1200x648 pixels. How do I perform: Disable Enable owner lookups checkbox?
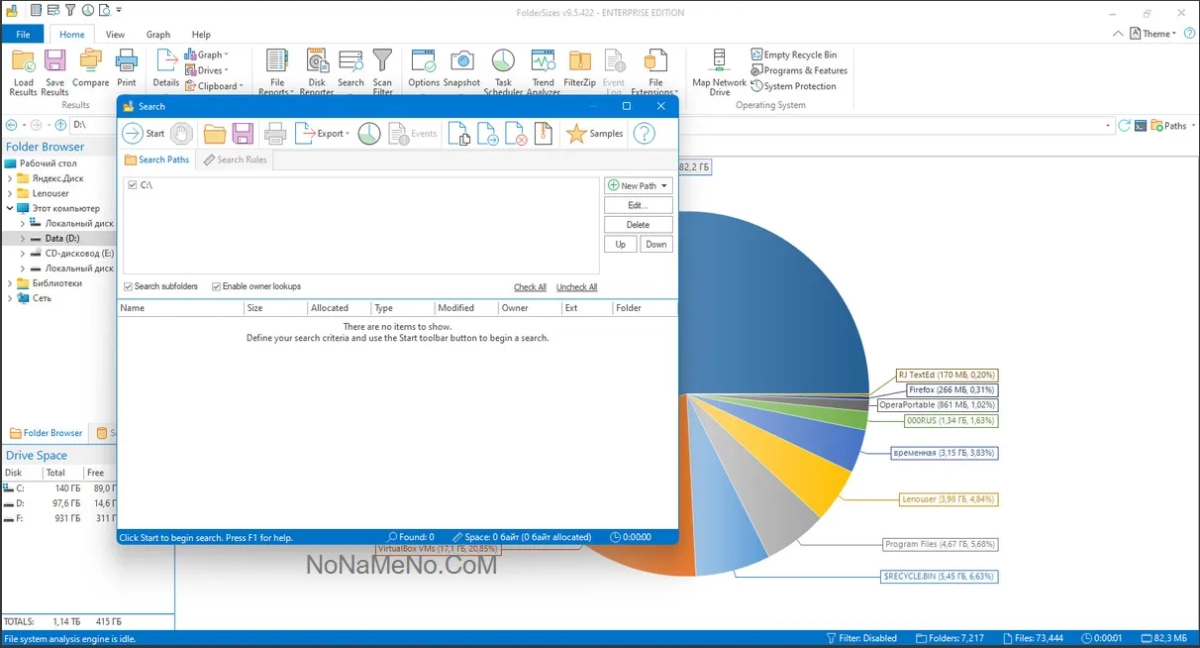216,287
